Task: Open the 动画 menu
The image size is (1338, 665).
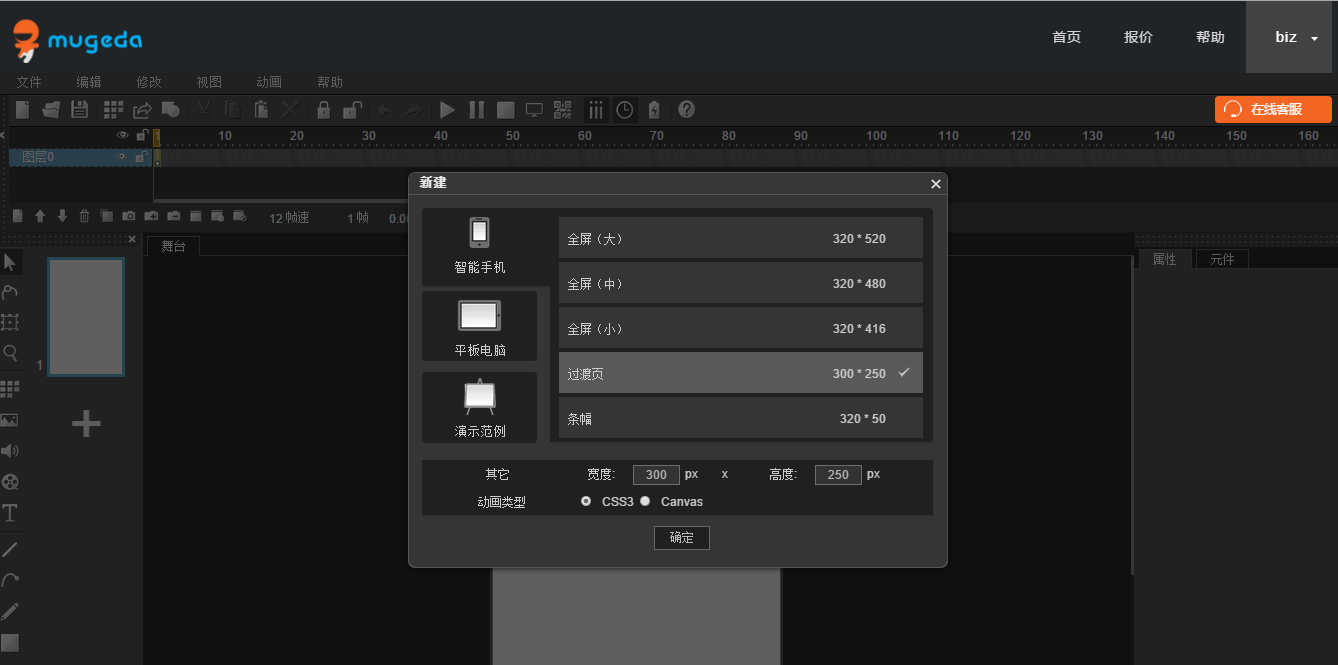Action: [x=269, y=82]
